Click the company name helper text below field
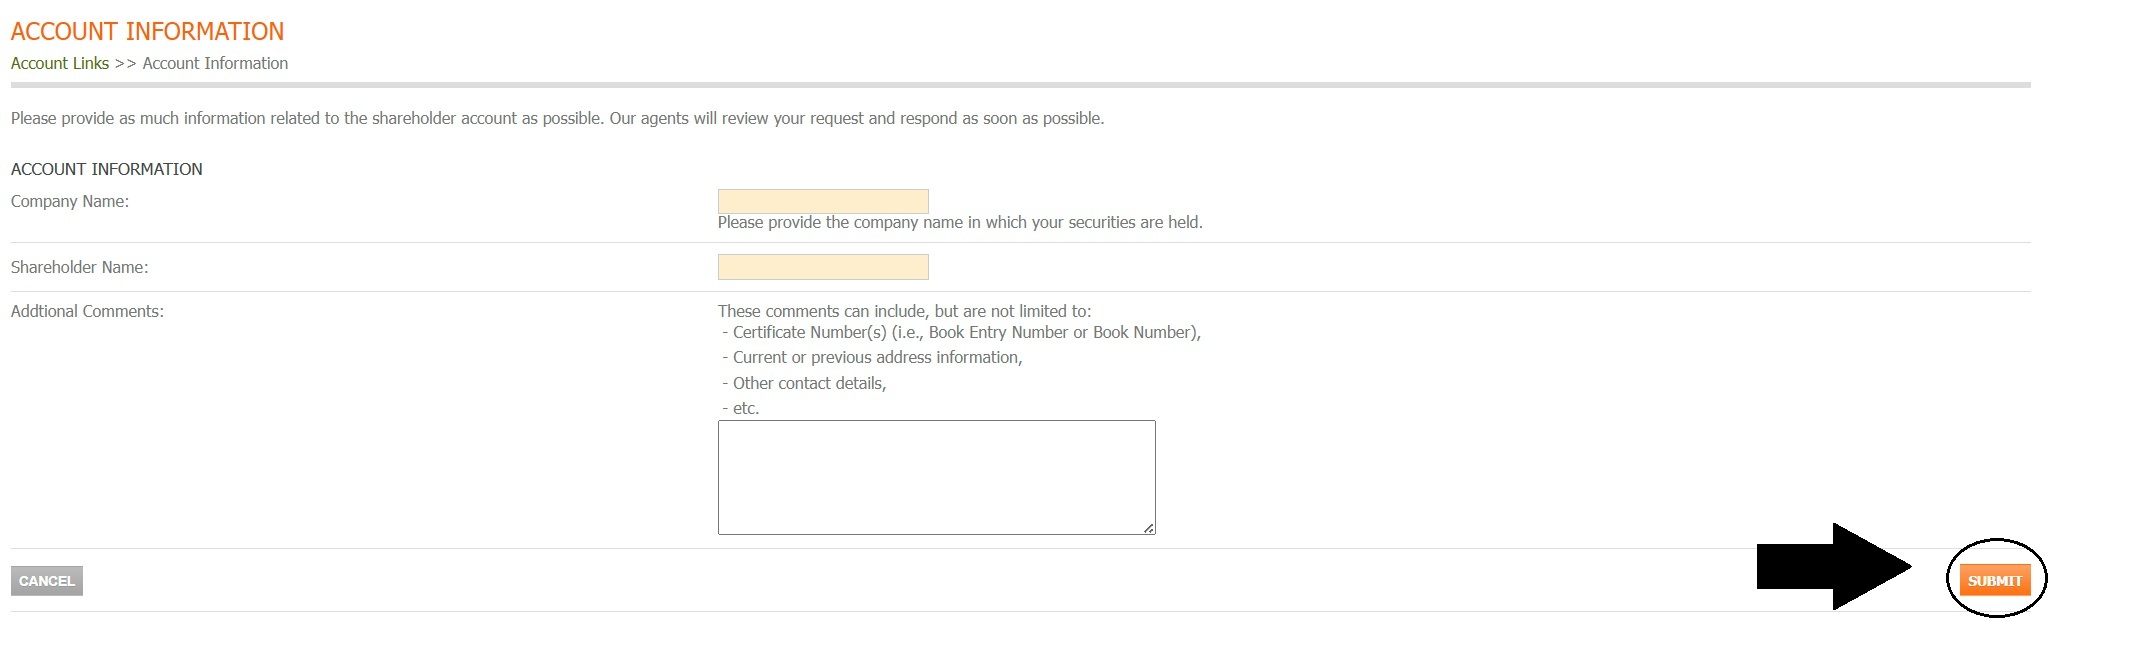Screen dimensions: 2131x652 960,222
